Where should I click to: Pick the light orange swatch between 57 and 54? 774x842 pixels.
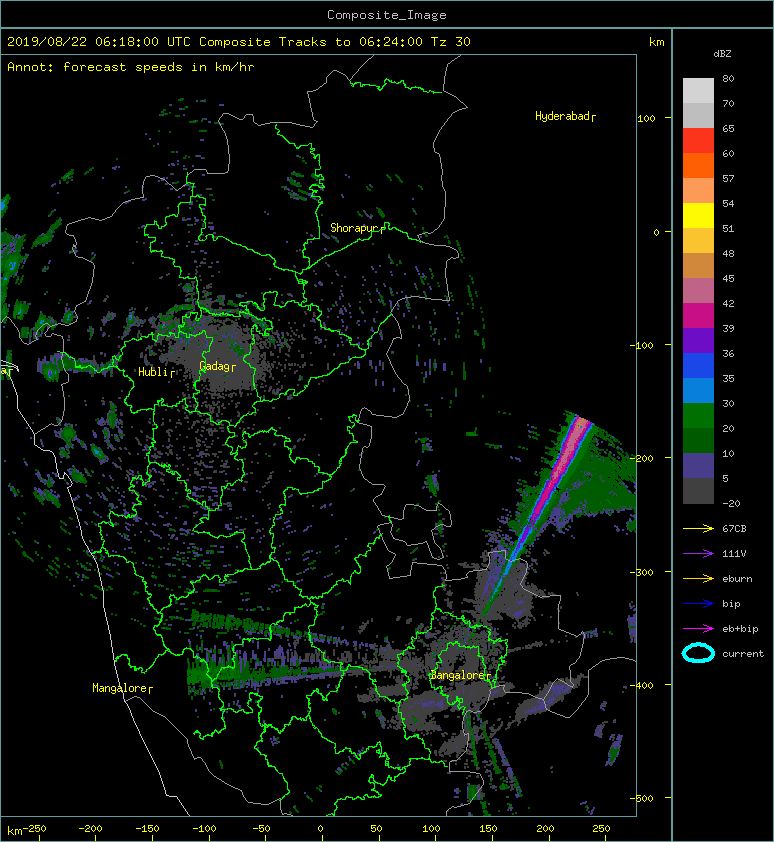pos(698,191)
